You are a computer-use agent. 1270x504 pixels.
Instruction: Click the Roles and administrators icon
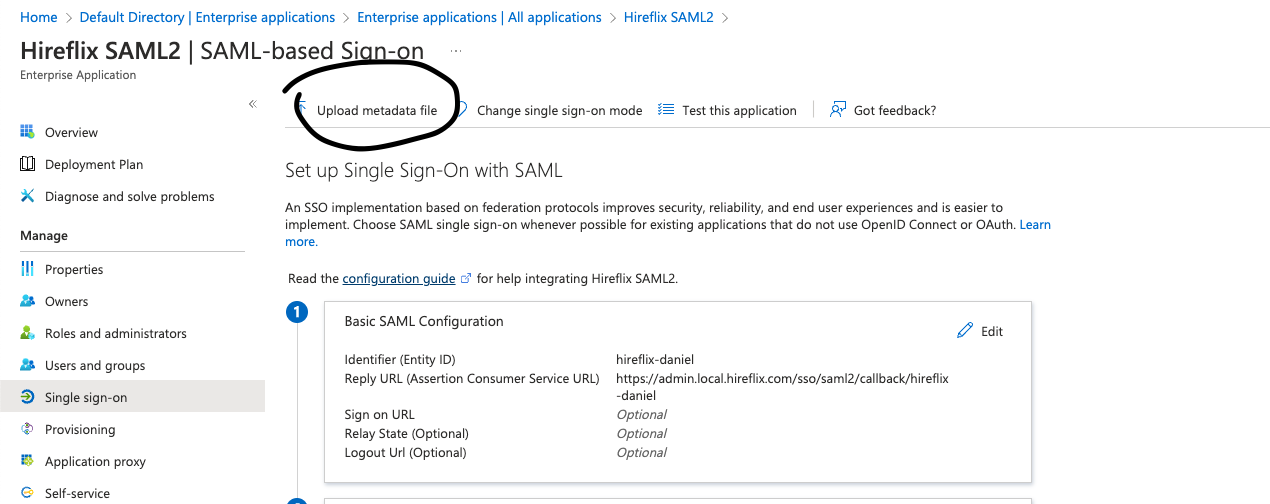pyautogui.click(x=27, y=333)
